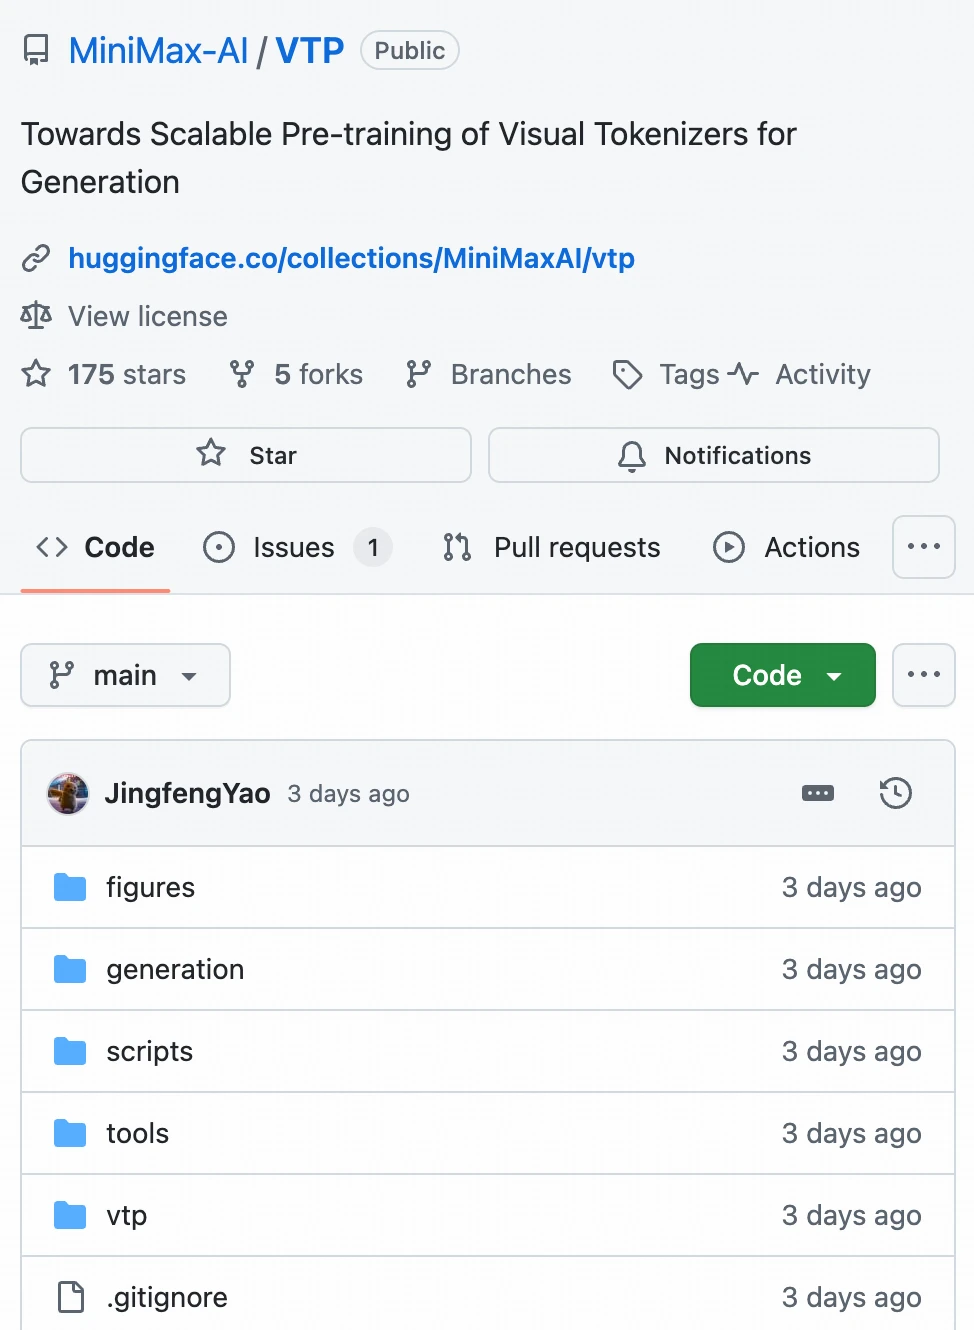
Task: Click the 3 days ago timestamp in vtp row
Action: pos(852,1216)
